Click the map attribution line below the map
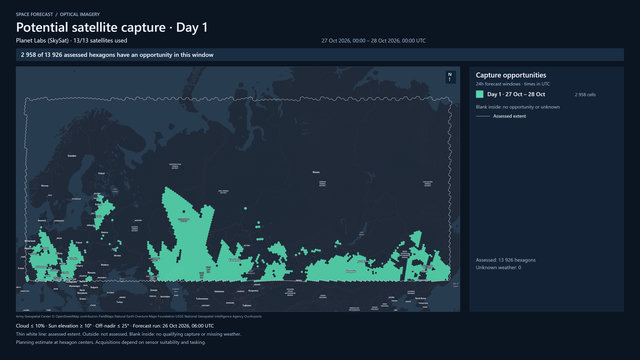The image size is (640, 360). 139,316
